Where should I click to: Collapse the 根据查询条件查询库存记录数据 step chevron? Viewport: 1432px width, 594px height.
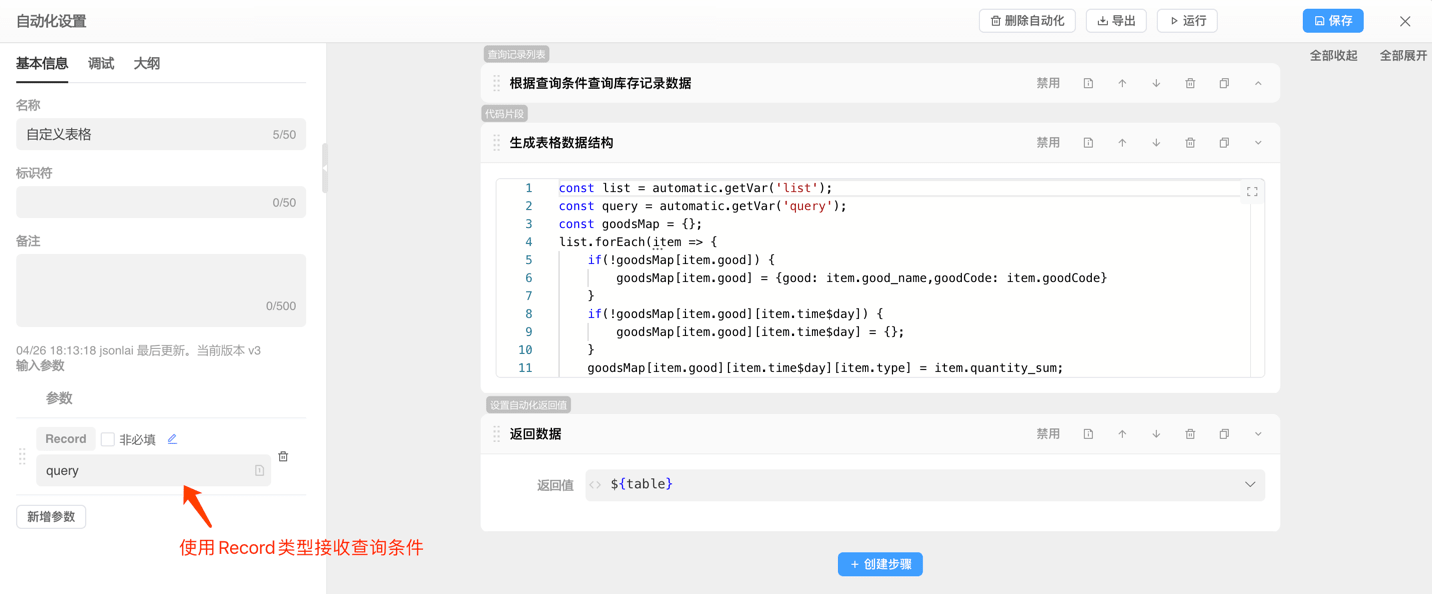click(1258, 84)
